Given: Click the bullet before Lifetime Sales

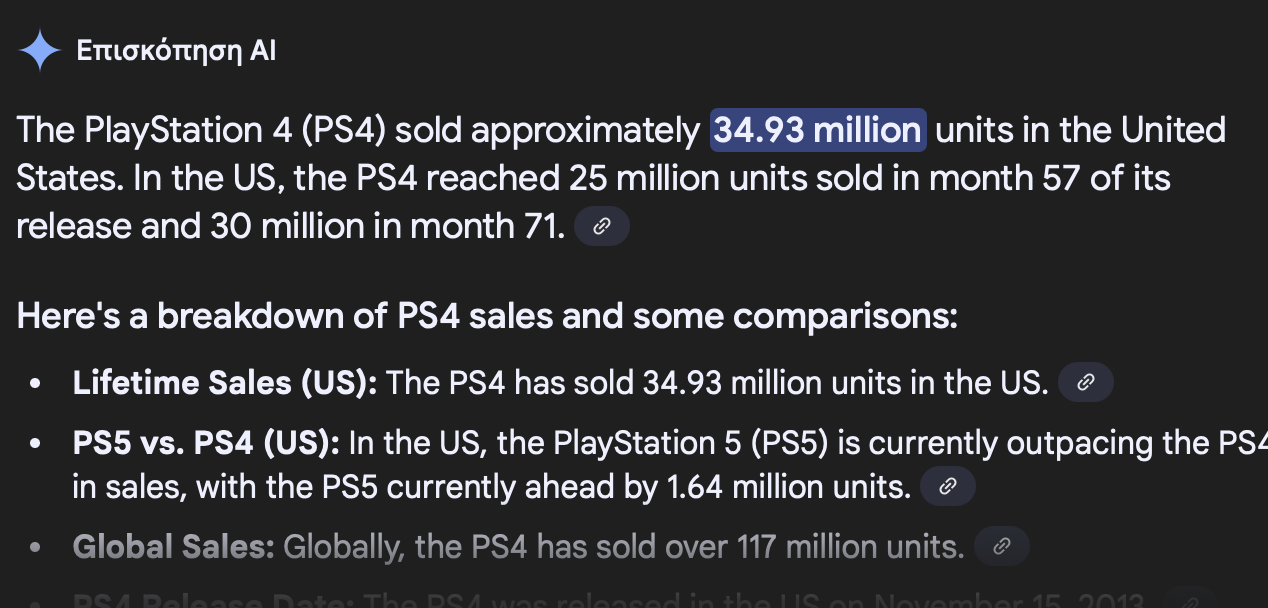Looking at the screenshot, I should tap(37, 383).
